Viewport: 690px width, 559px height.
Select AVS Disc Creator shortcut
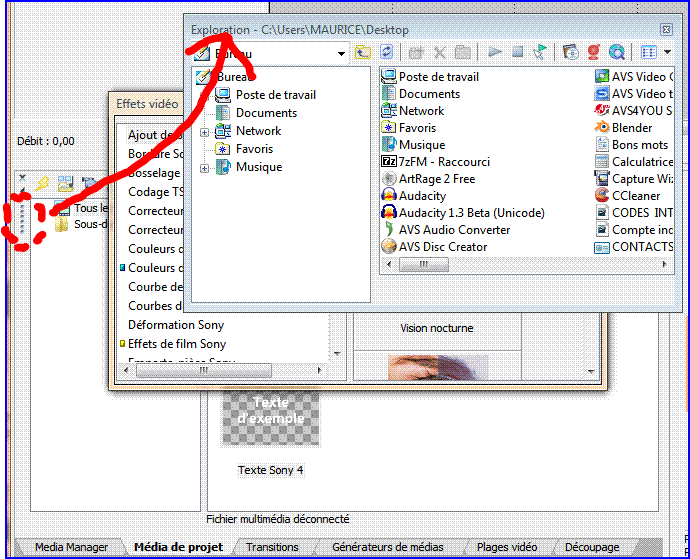[x=434, y=247]
